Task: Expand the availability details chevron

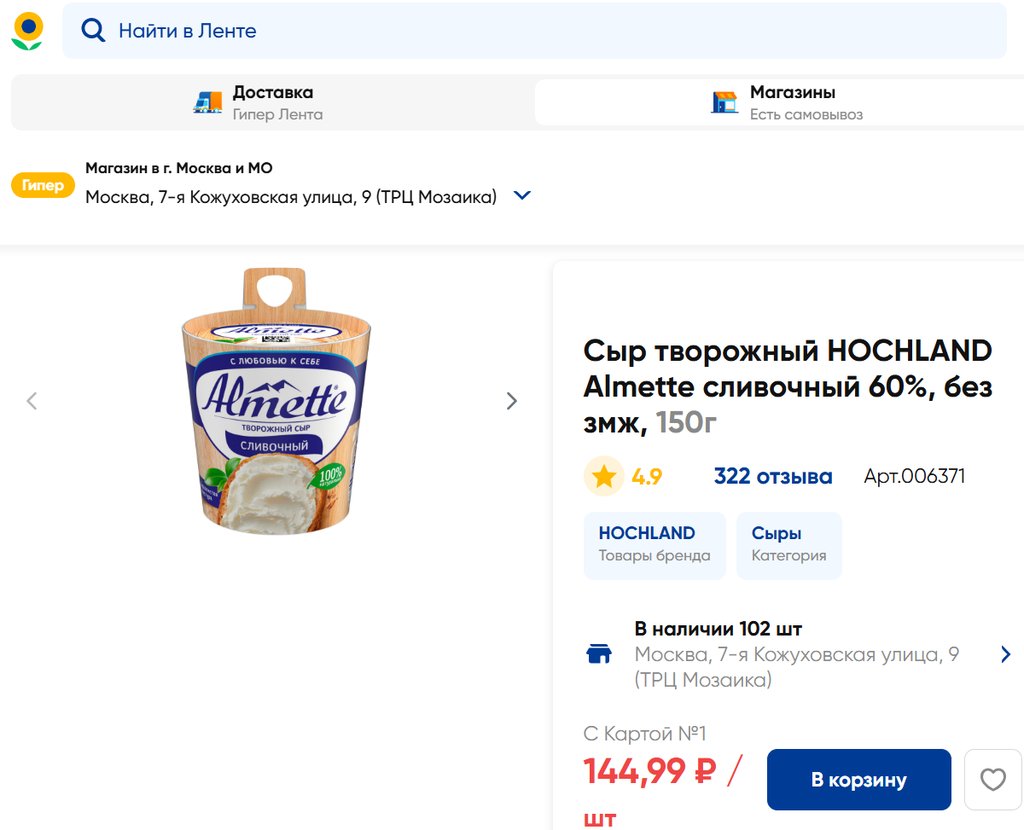Action: (x=1005, y=654)
